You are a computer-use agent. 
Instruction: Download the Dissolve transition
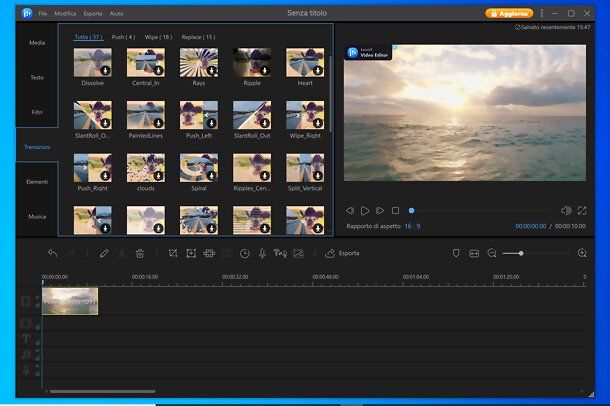point(105,70)
